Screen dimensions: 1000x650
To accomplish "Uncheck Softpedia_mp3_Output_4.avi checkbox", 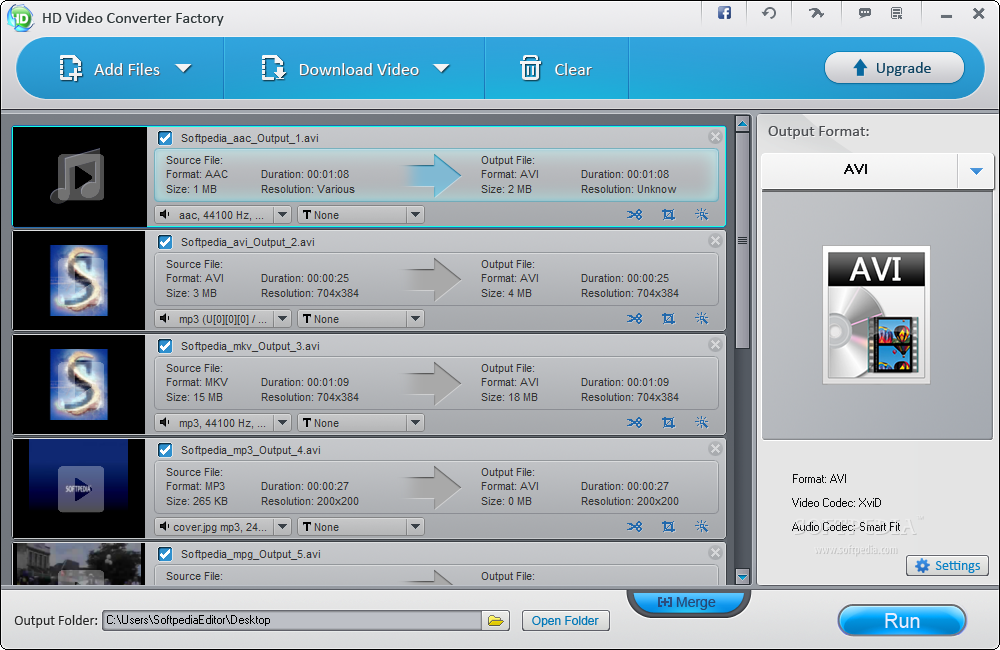I will click(165, 450).
